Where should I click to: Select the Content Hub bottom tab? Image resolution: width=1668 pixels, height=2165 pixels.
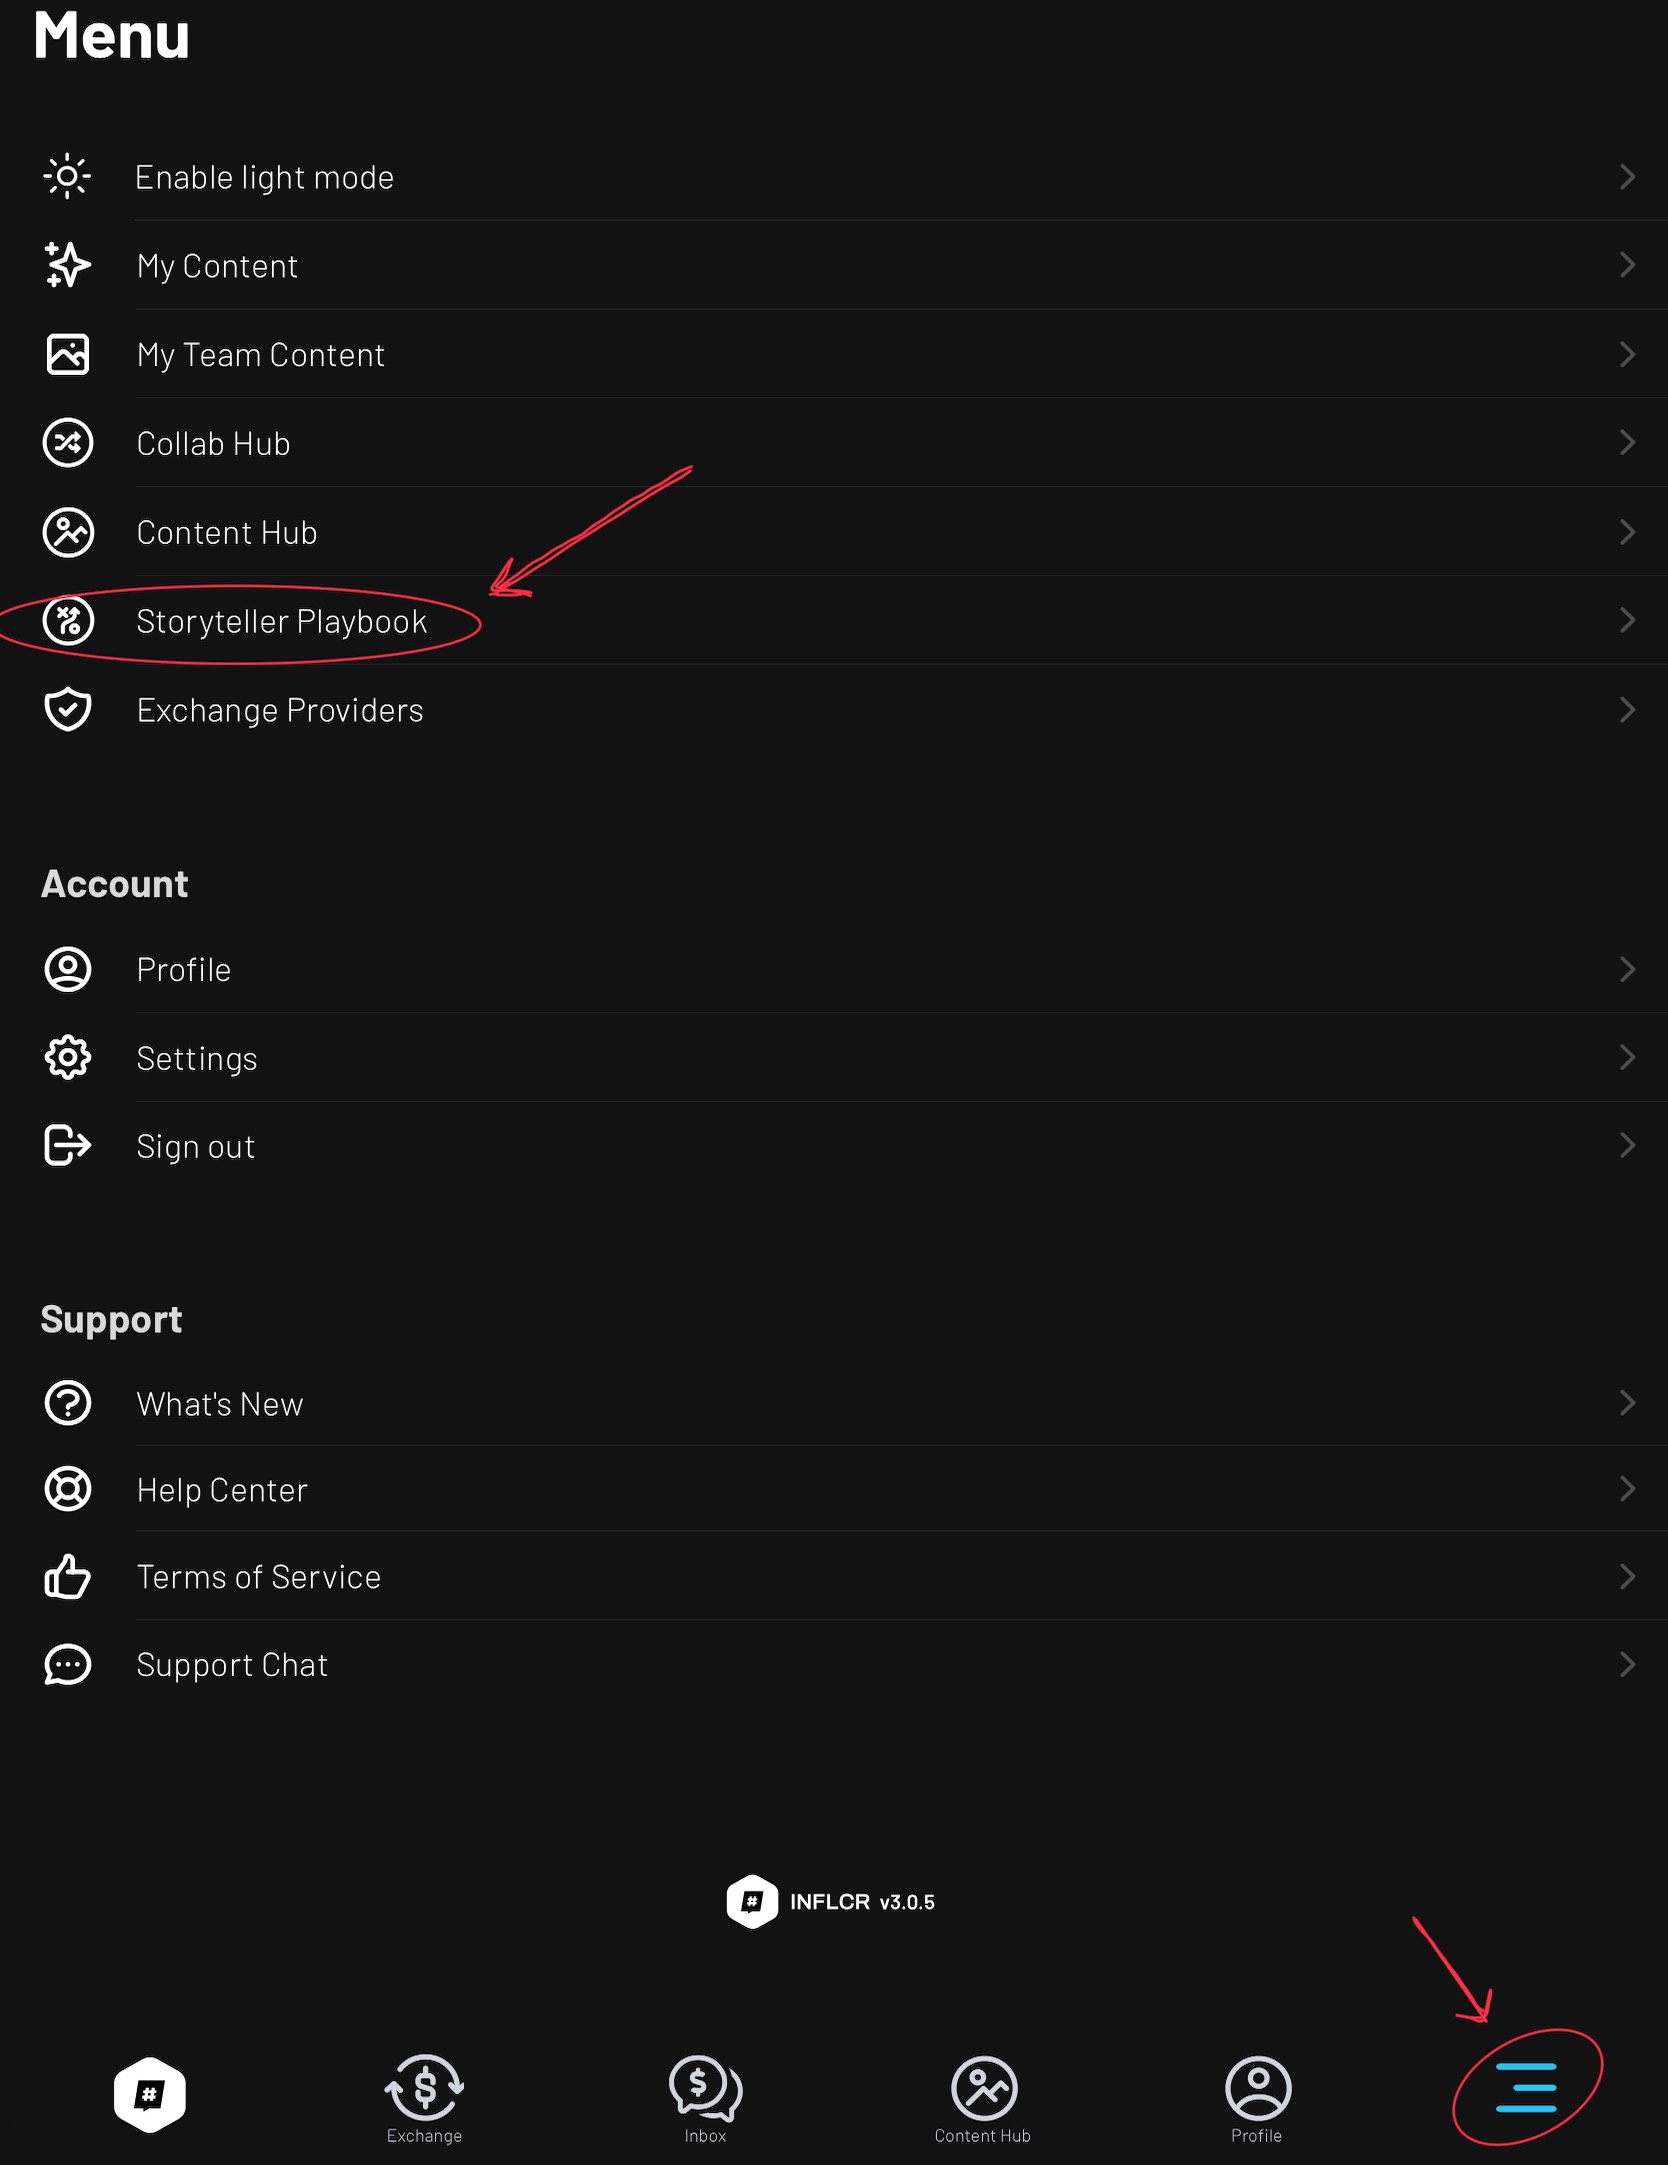(x=983, y=2098)
